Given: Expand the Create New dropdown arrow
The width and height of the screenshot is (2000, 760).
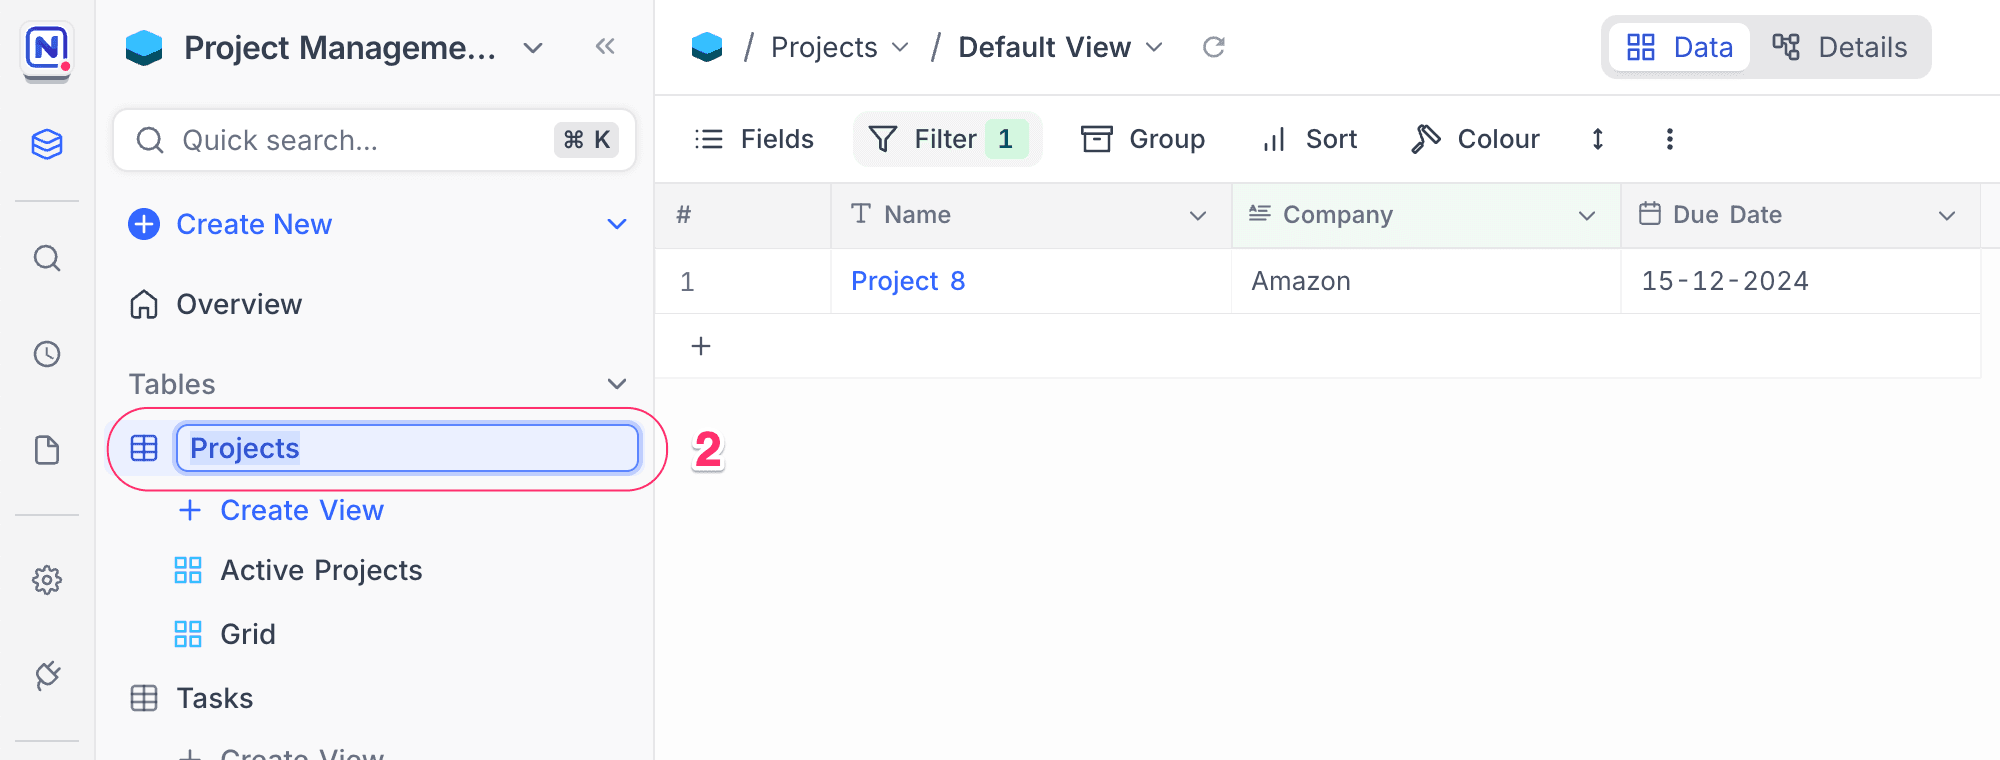Looking at the screenshot, I should point(617,224).
